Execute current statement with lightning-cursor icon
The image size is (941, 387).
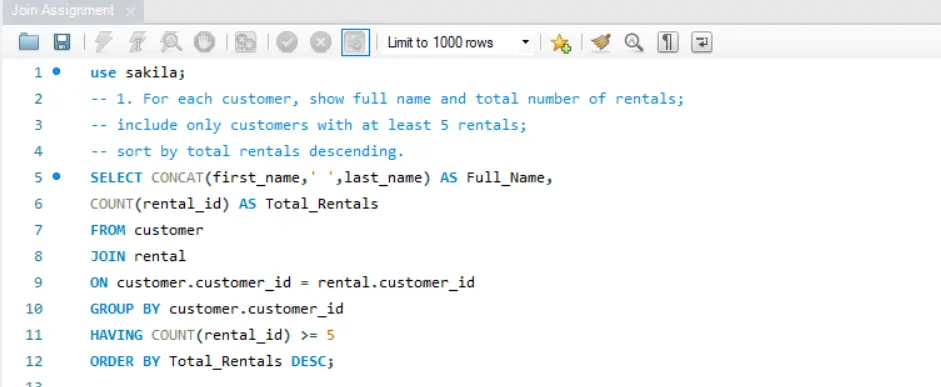click(x=137, y=42)
